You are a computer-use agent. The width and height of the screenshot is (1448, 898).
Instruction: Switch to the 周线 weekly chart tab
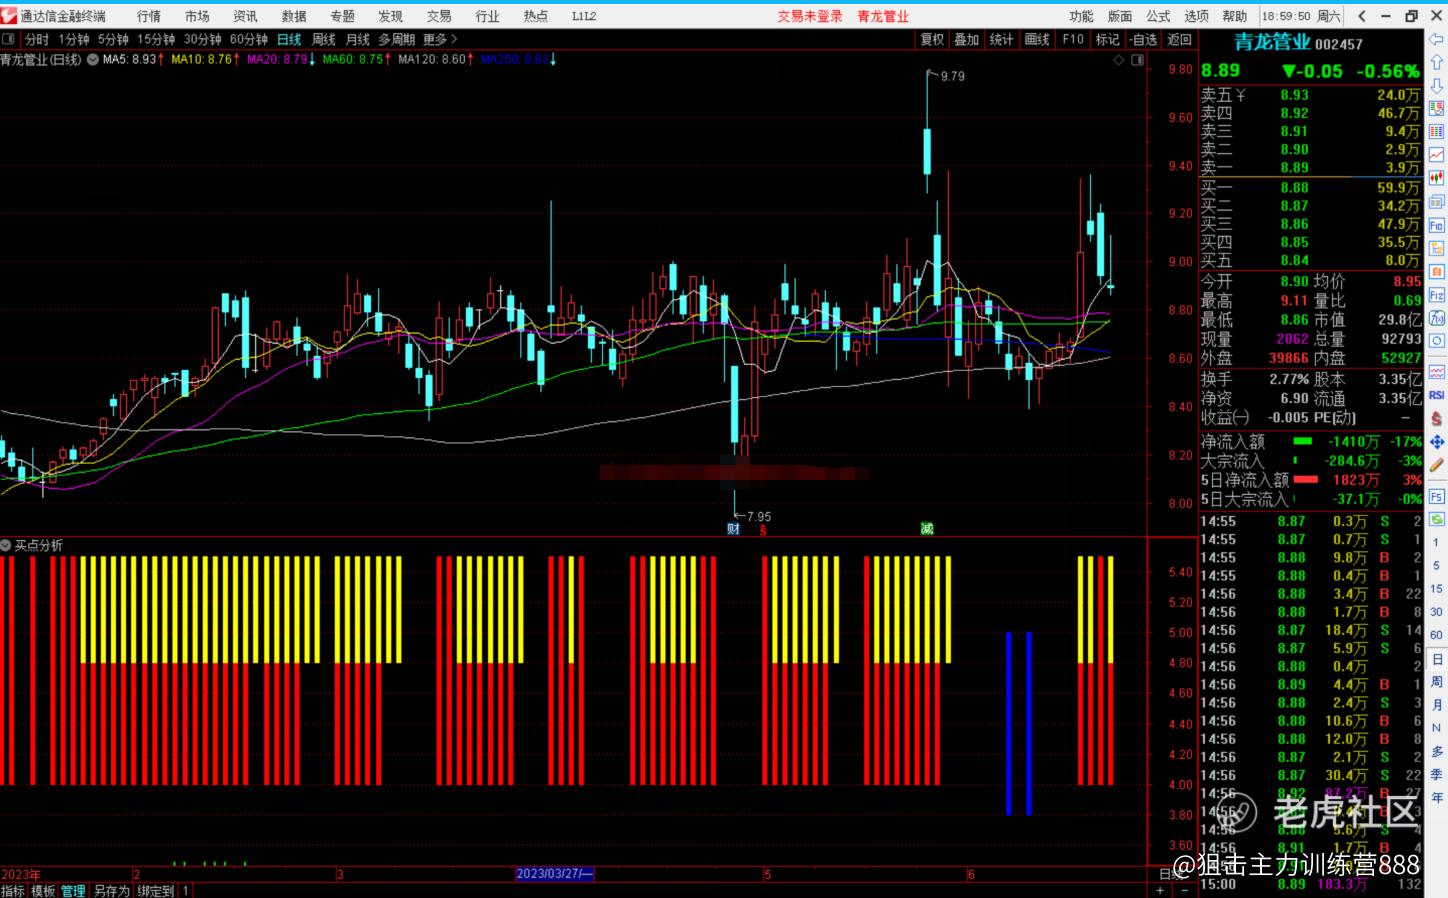click(x=324, y=39)
